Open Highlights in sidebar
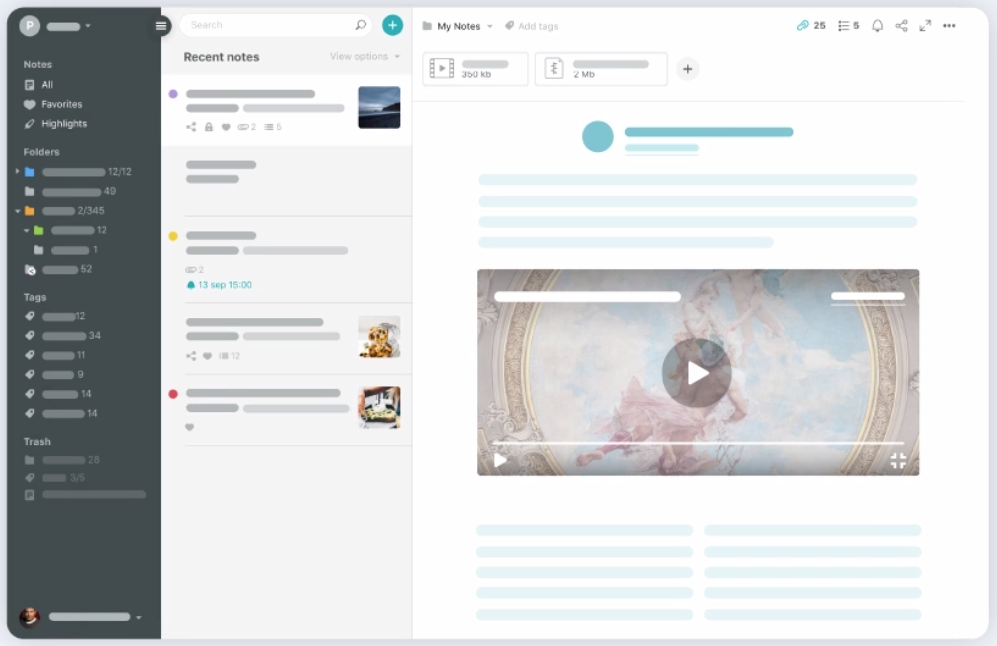The image size is (997, 646). (x=55, y=124)
